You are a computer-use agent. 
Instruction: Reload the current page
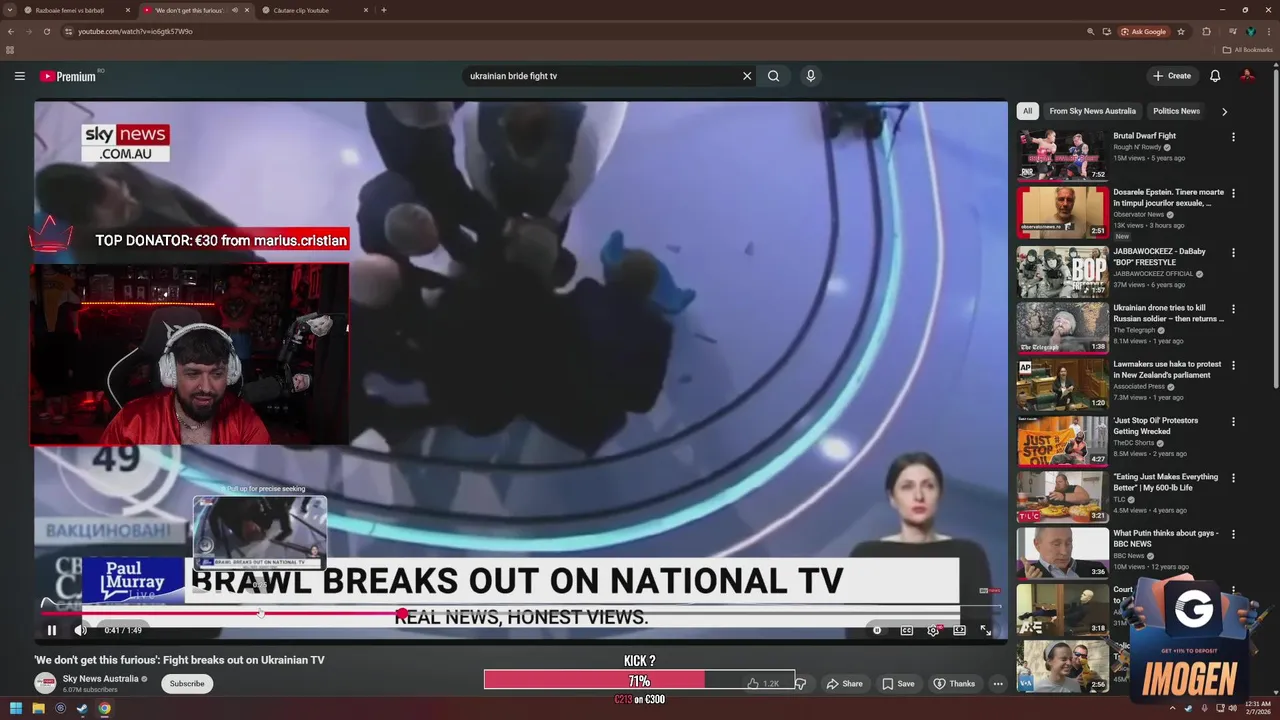pos(46,31)
